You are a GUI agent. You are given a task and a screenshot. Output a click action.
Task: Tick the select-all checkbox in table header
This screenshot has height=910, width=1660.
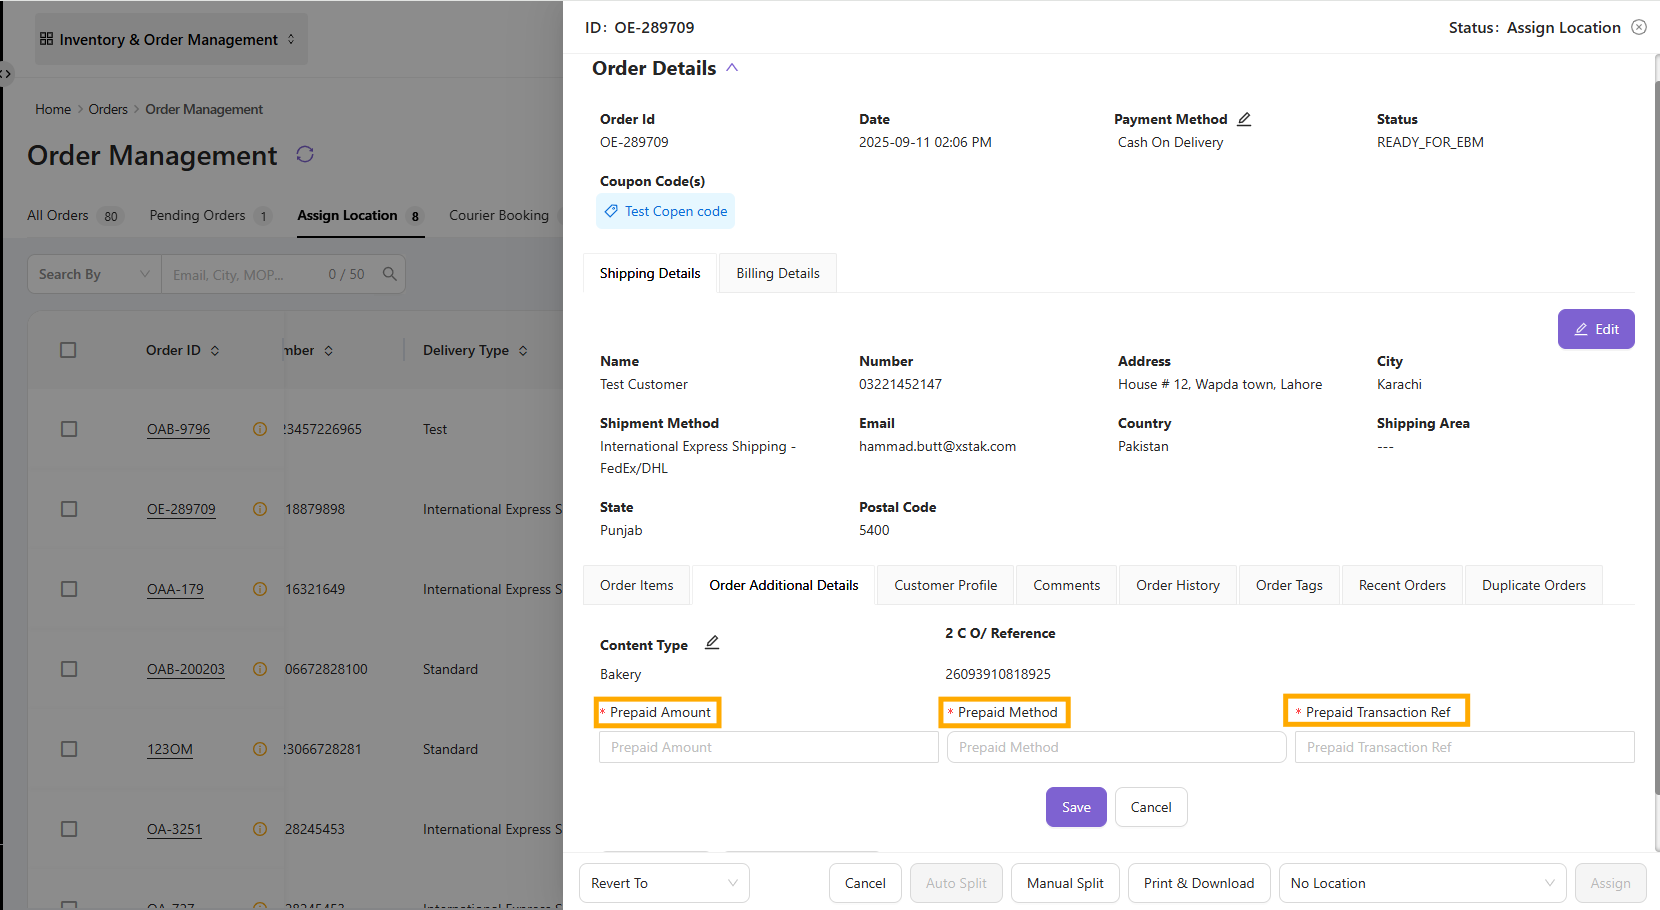[68, 350]
